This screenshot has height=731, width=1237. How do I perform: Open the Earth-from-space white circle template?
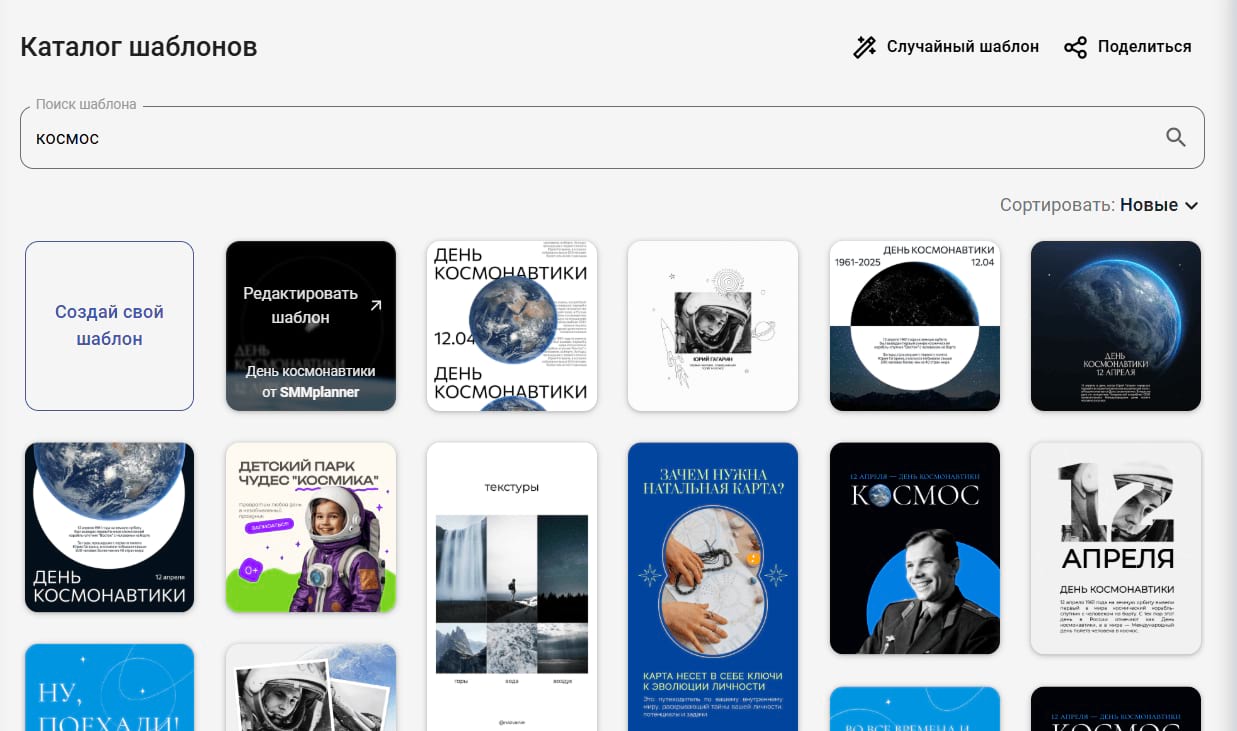coord(109,527)
